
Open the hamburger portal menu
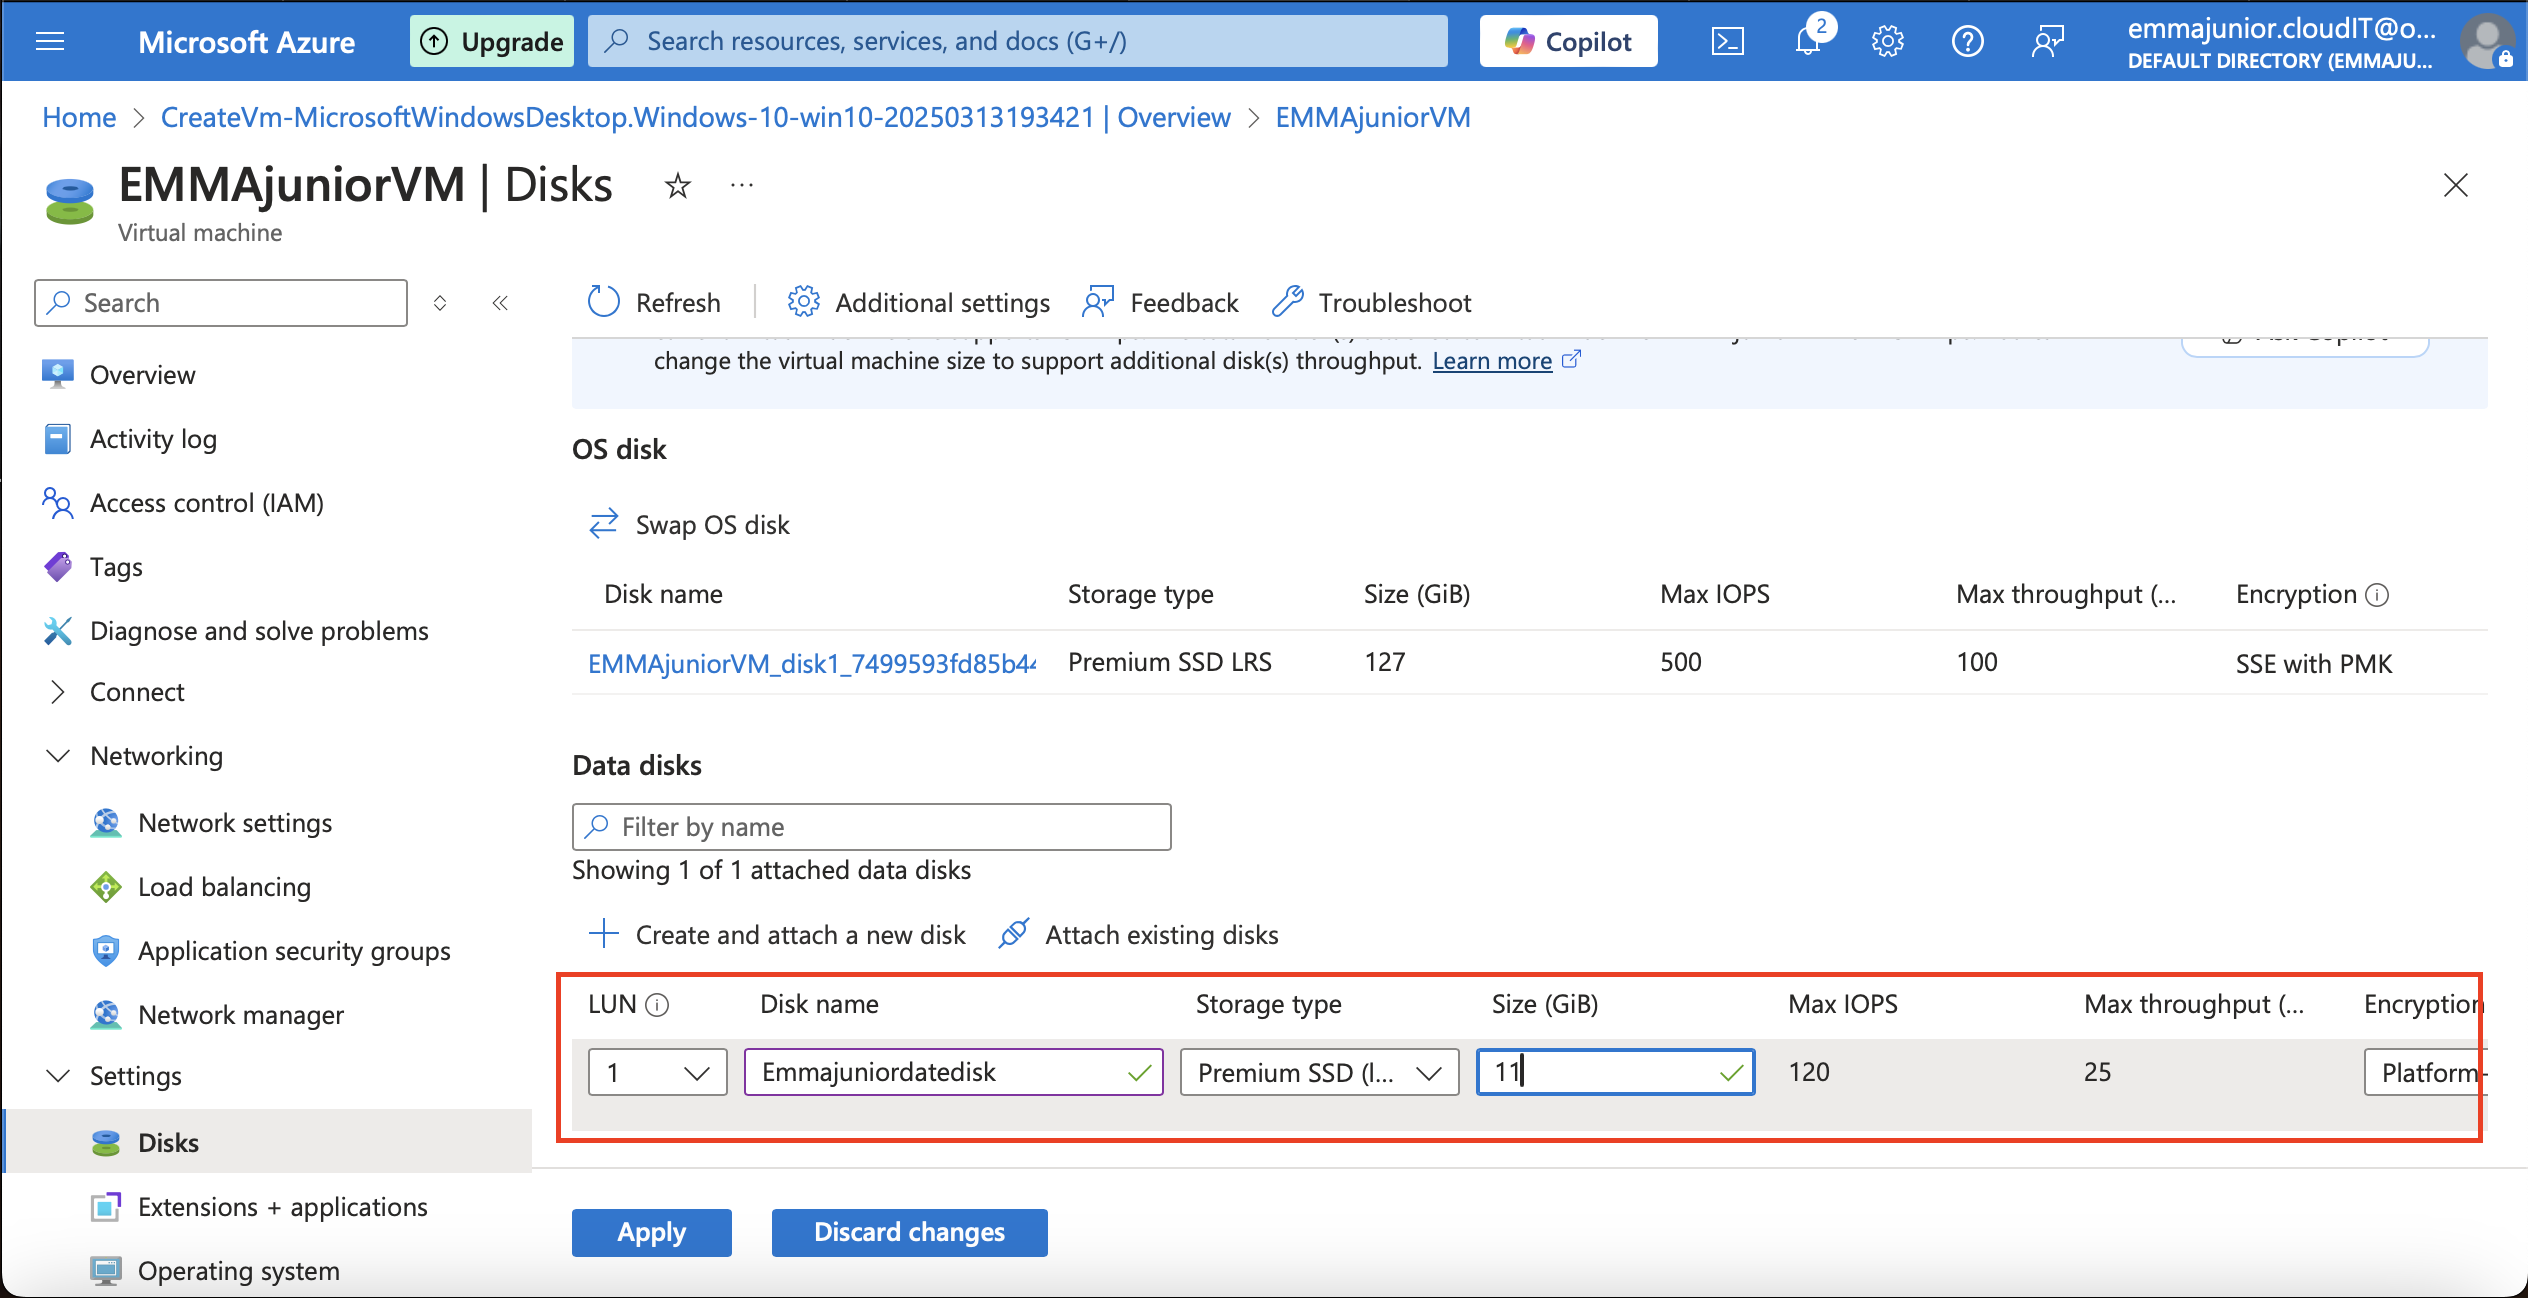click(x=50, y=41)
